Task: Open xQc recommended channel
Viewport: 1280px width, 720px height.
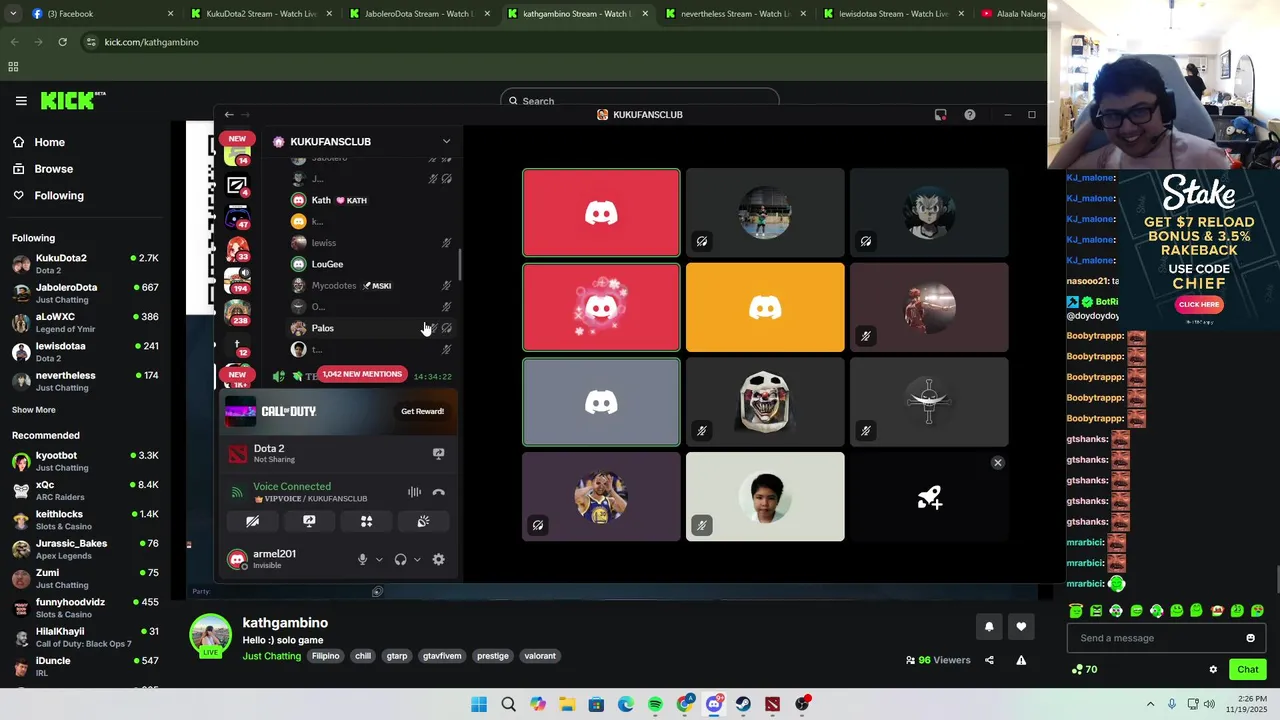Action: tap(85, 490)
